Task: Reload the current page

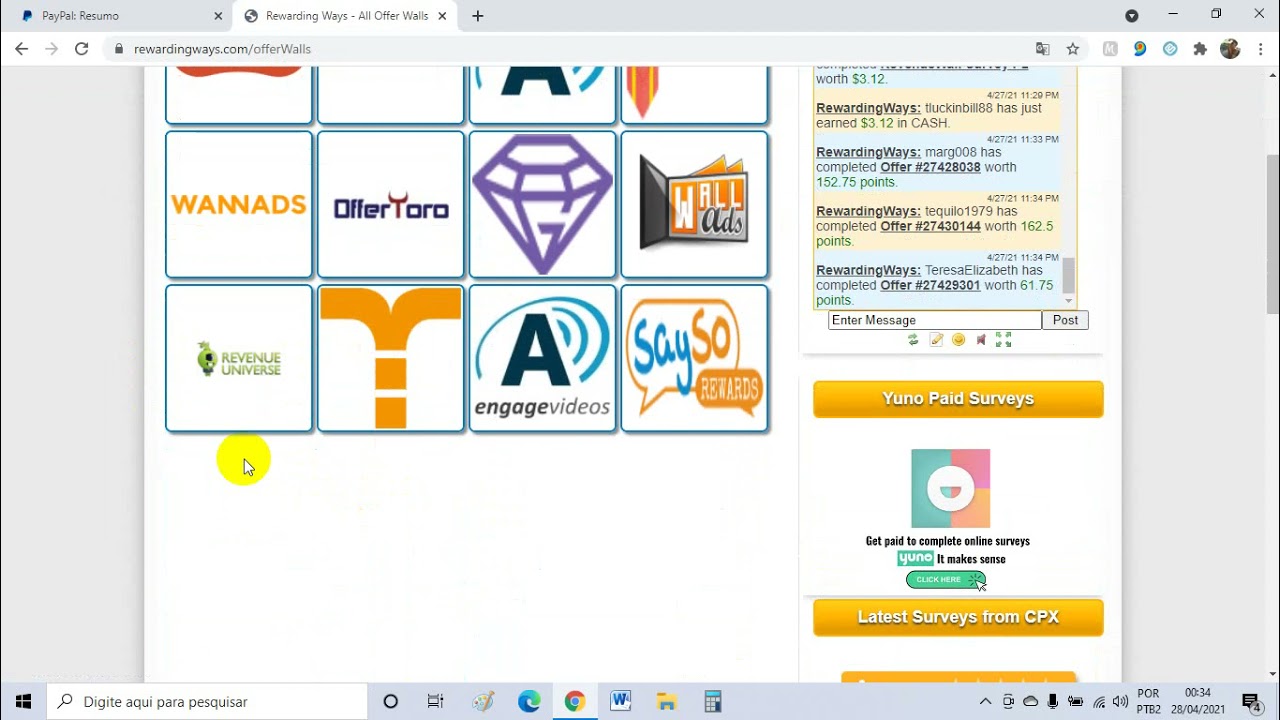Action: coord(82,48)
